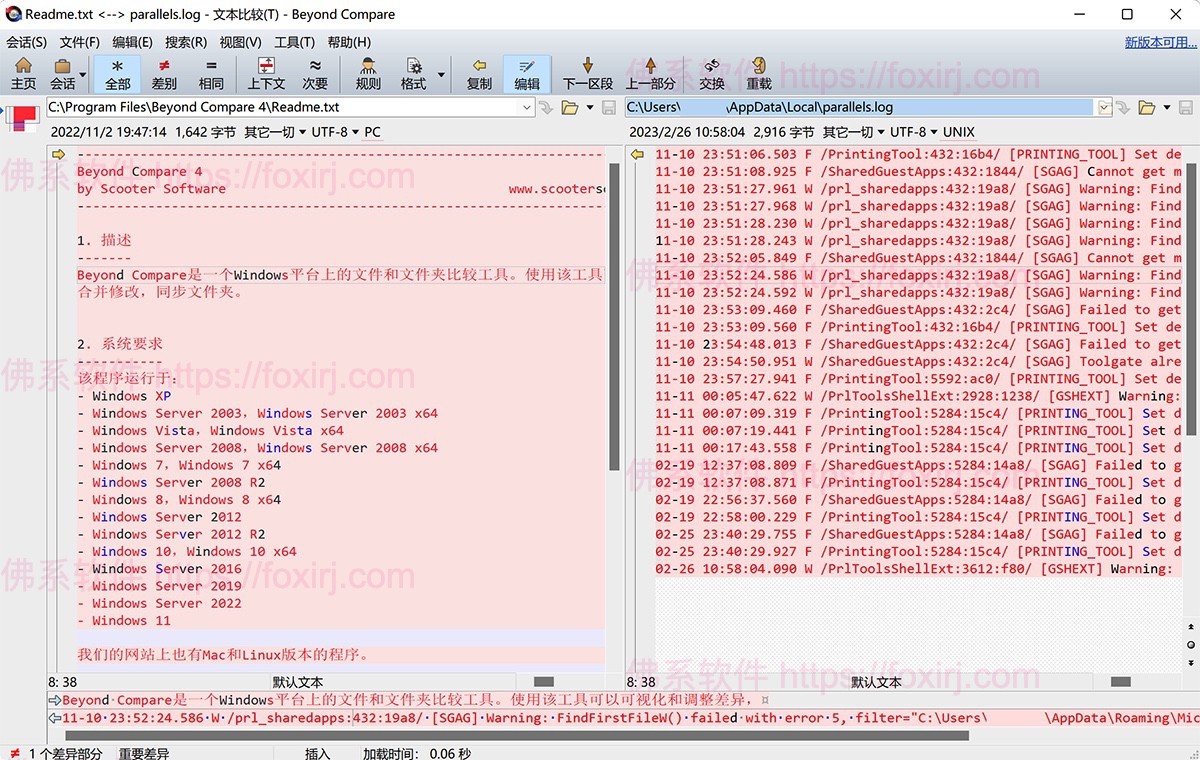Screen dimensions: 1200x760
Task: Click the 重载 (Reload) toolbar icon
Action: click(757, 74)
